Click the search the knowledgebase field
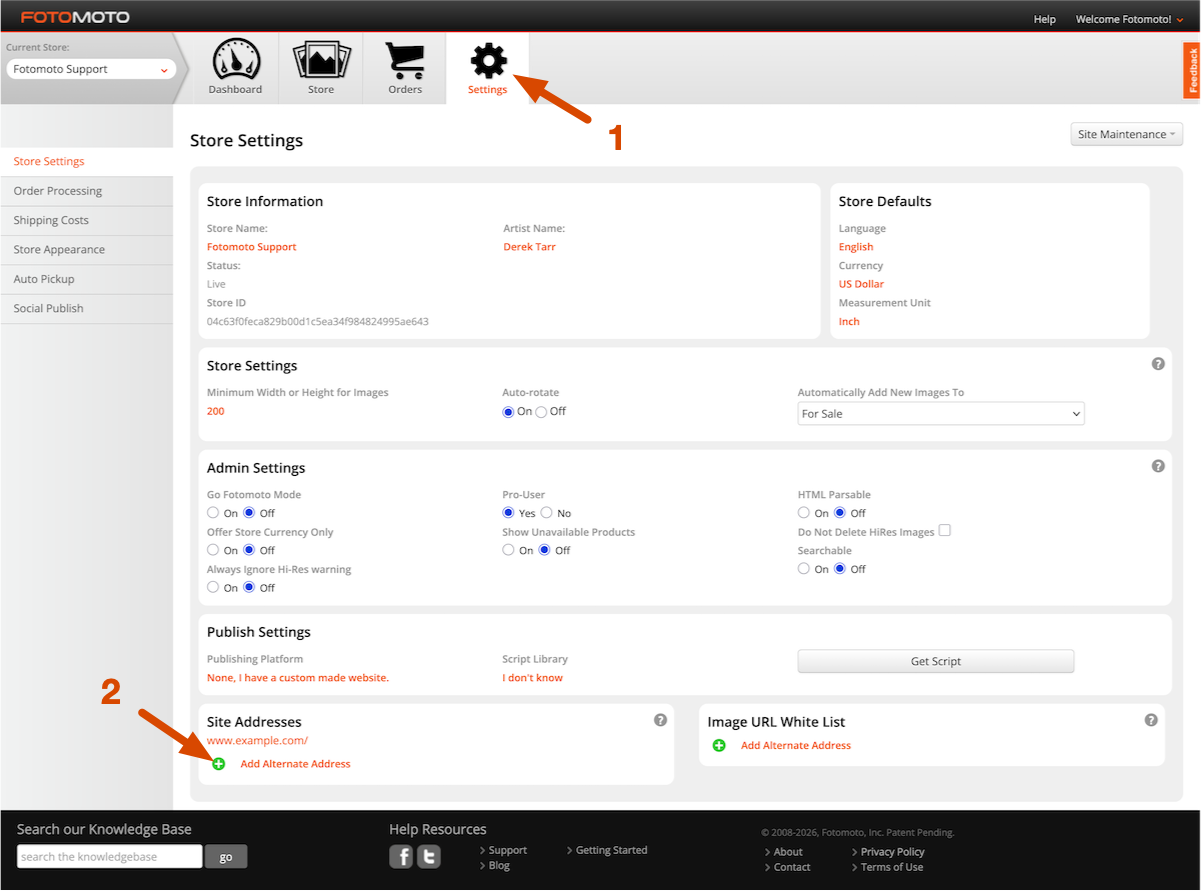 tap(109, 857)
